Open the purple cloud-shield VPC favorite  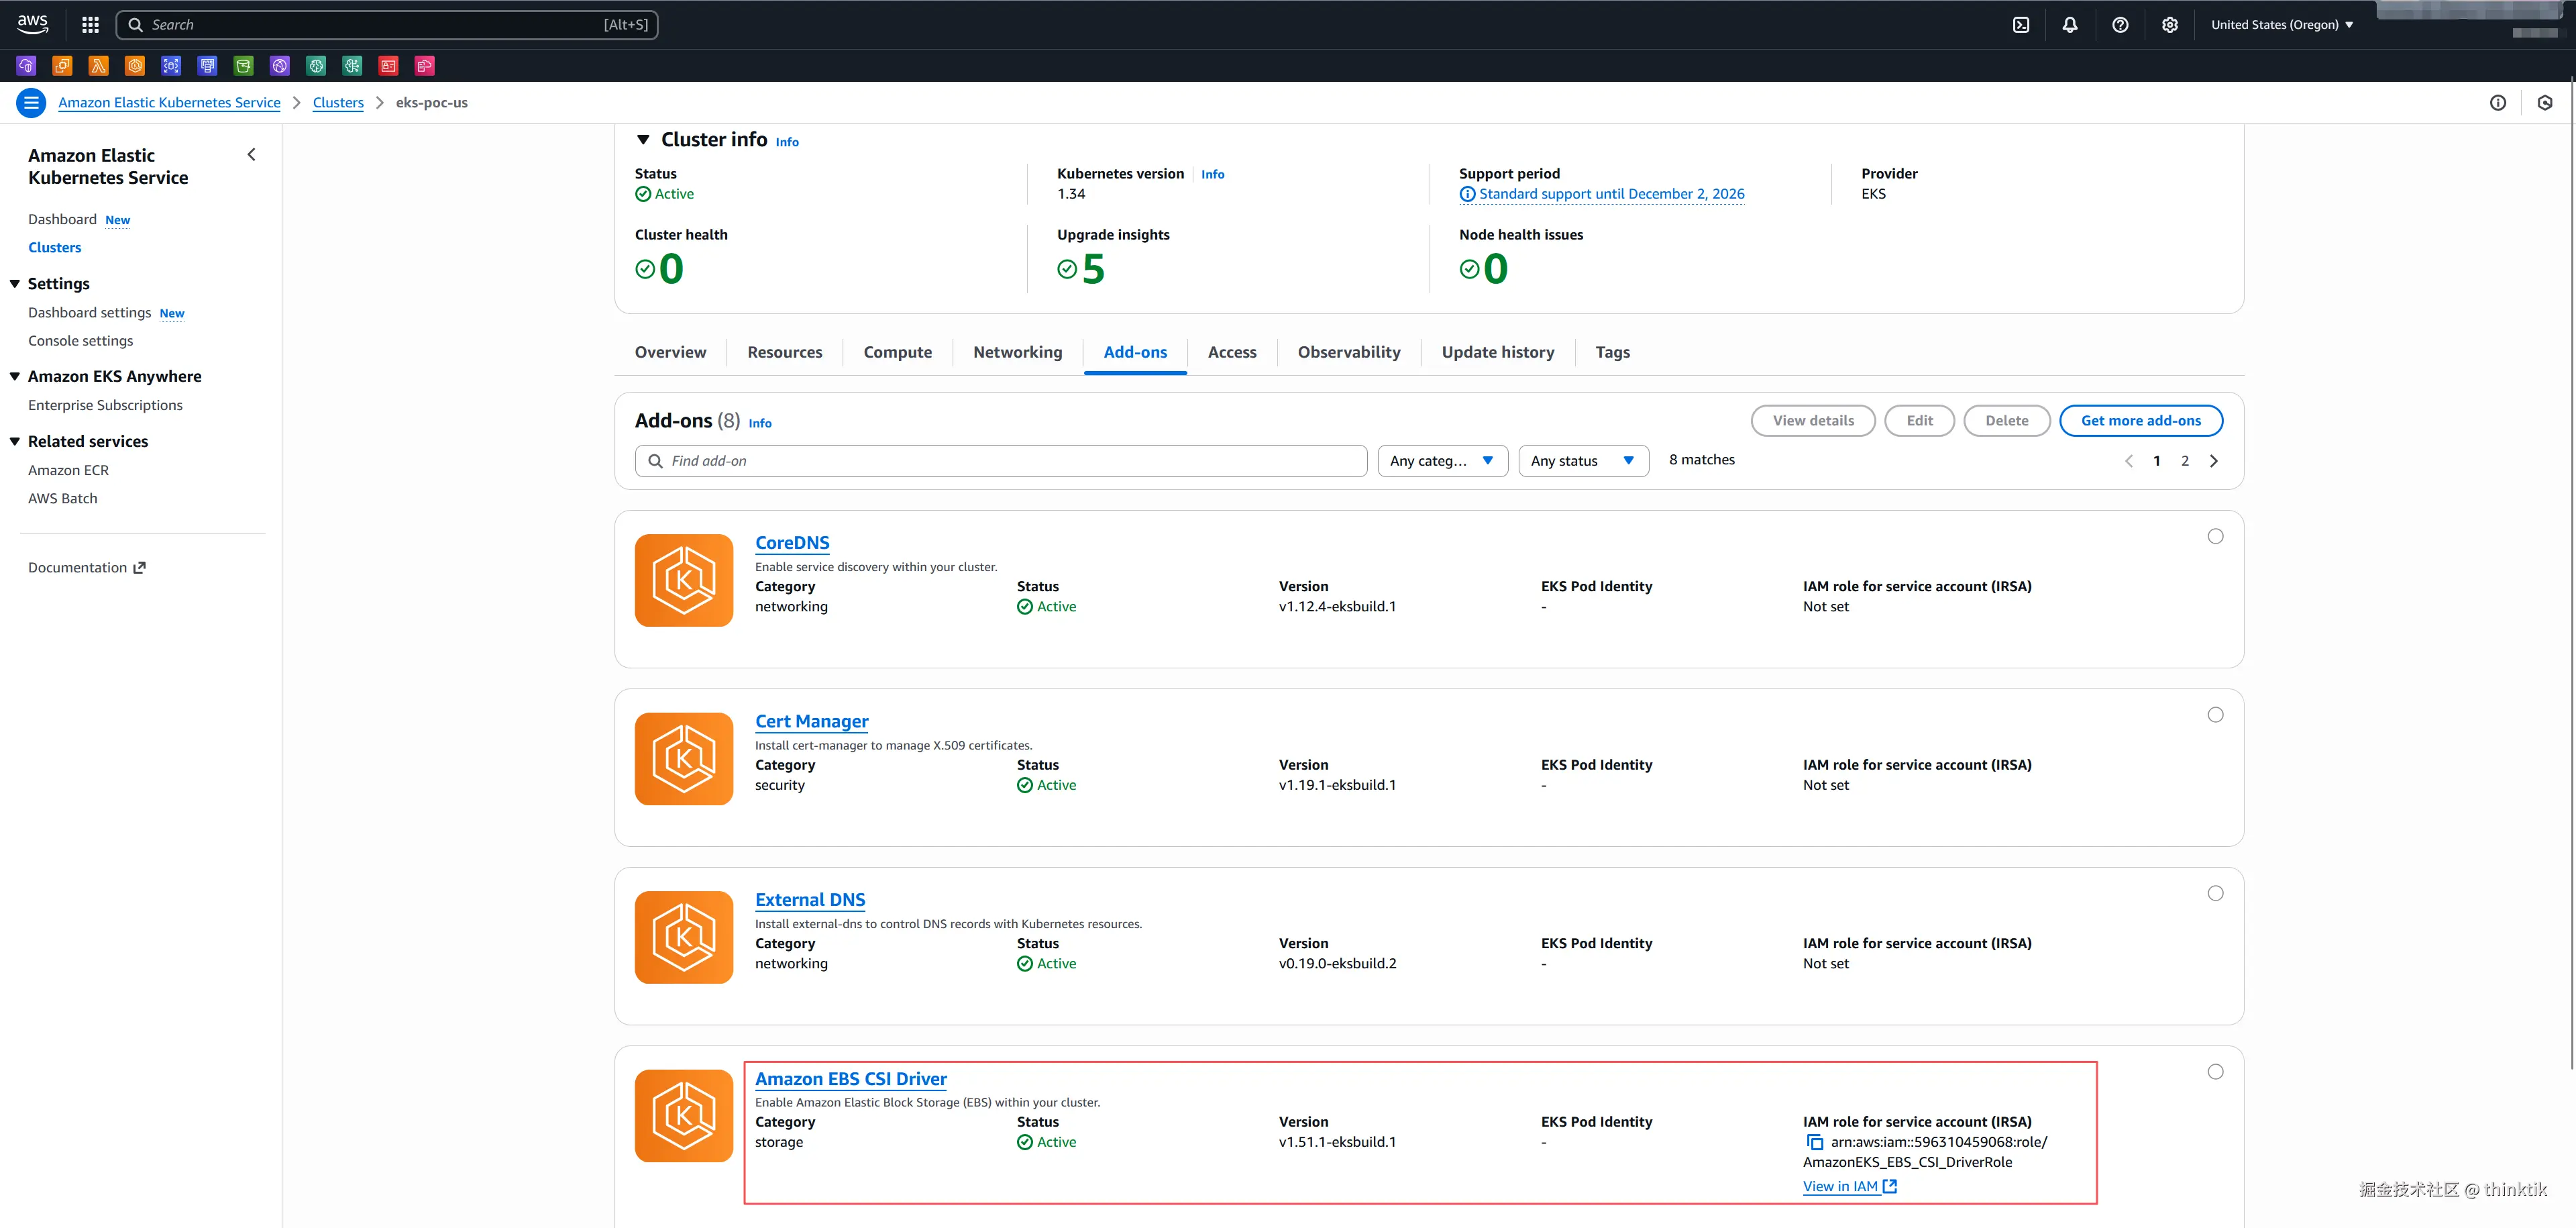(26, 66)
